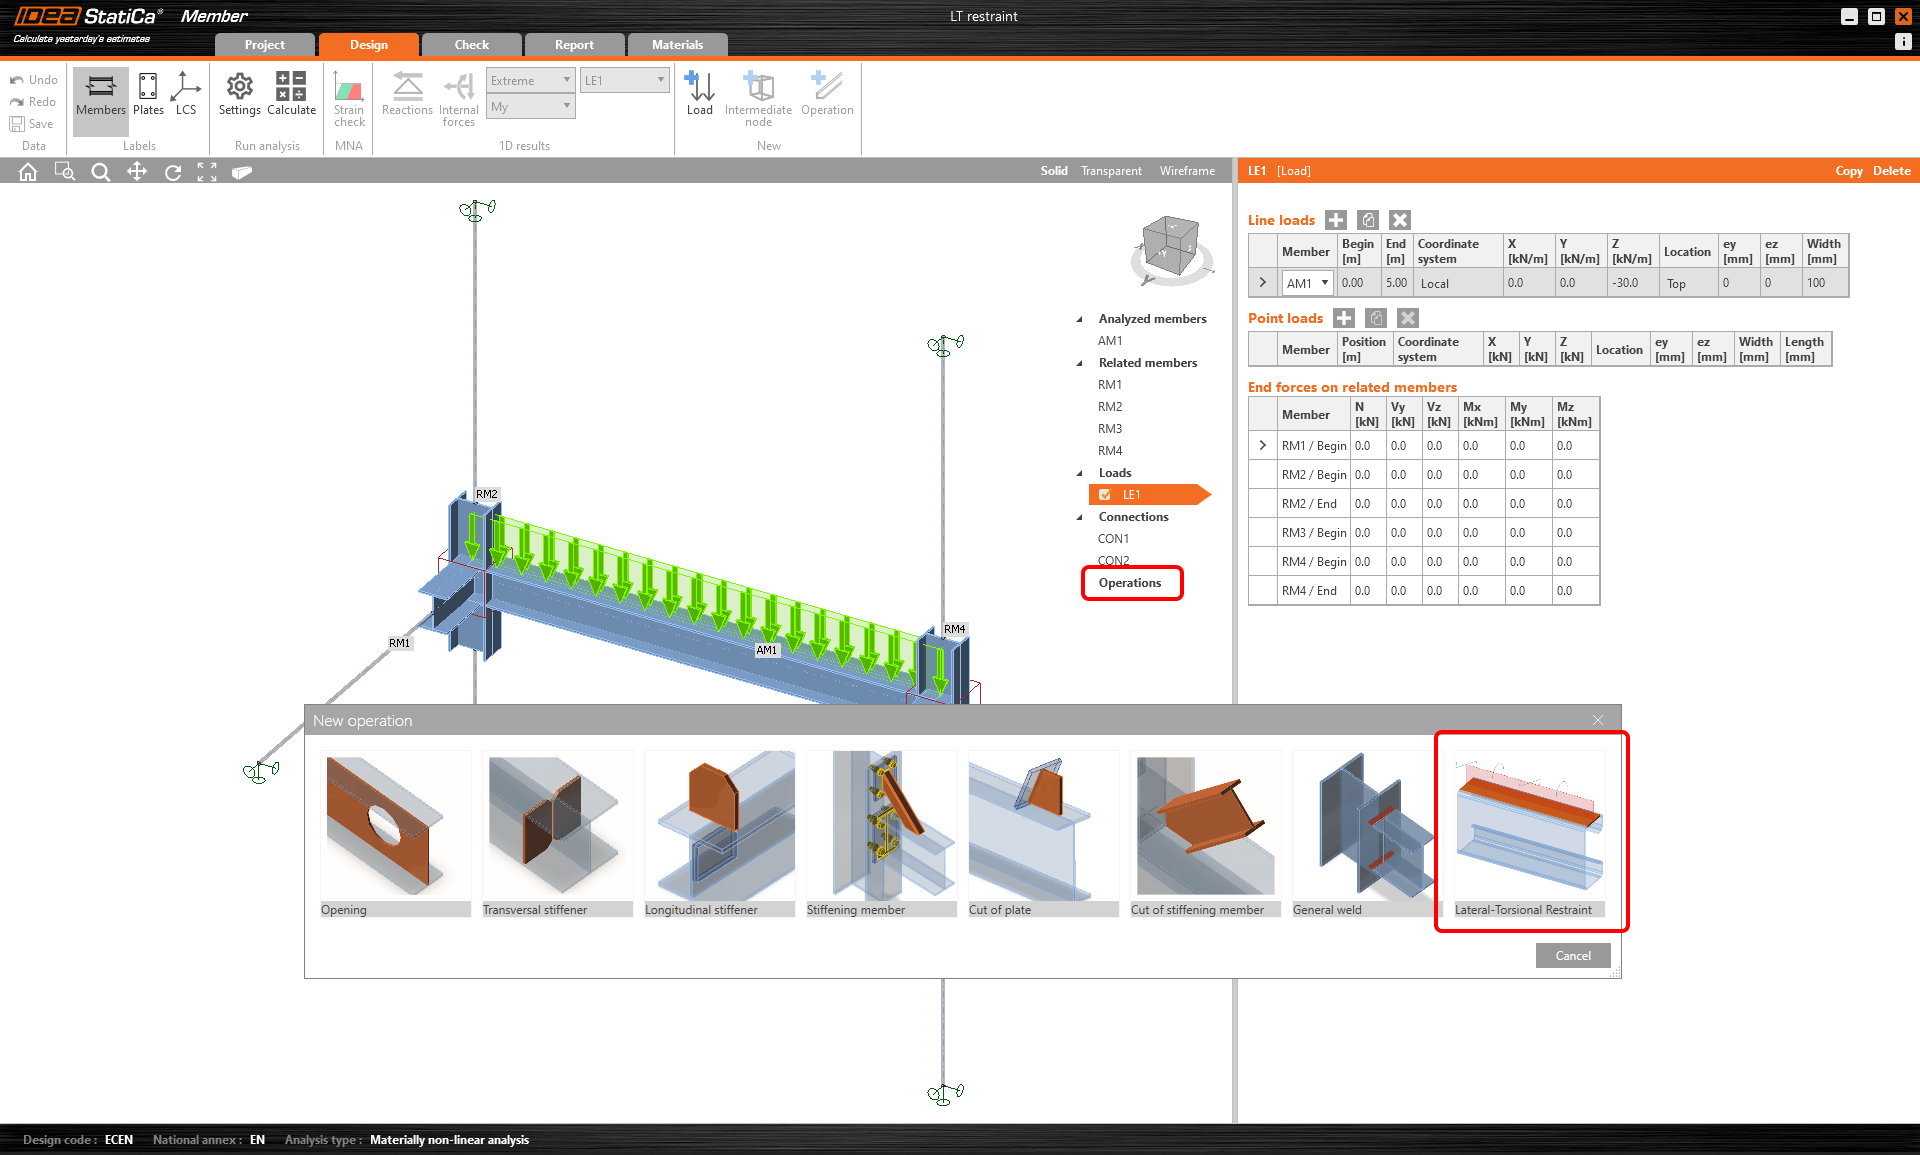Select the Members tool in Labels group

point(100,97)
